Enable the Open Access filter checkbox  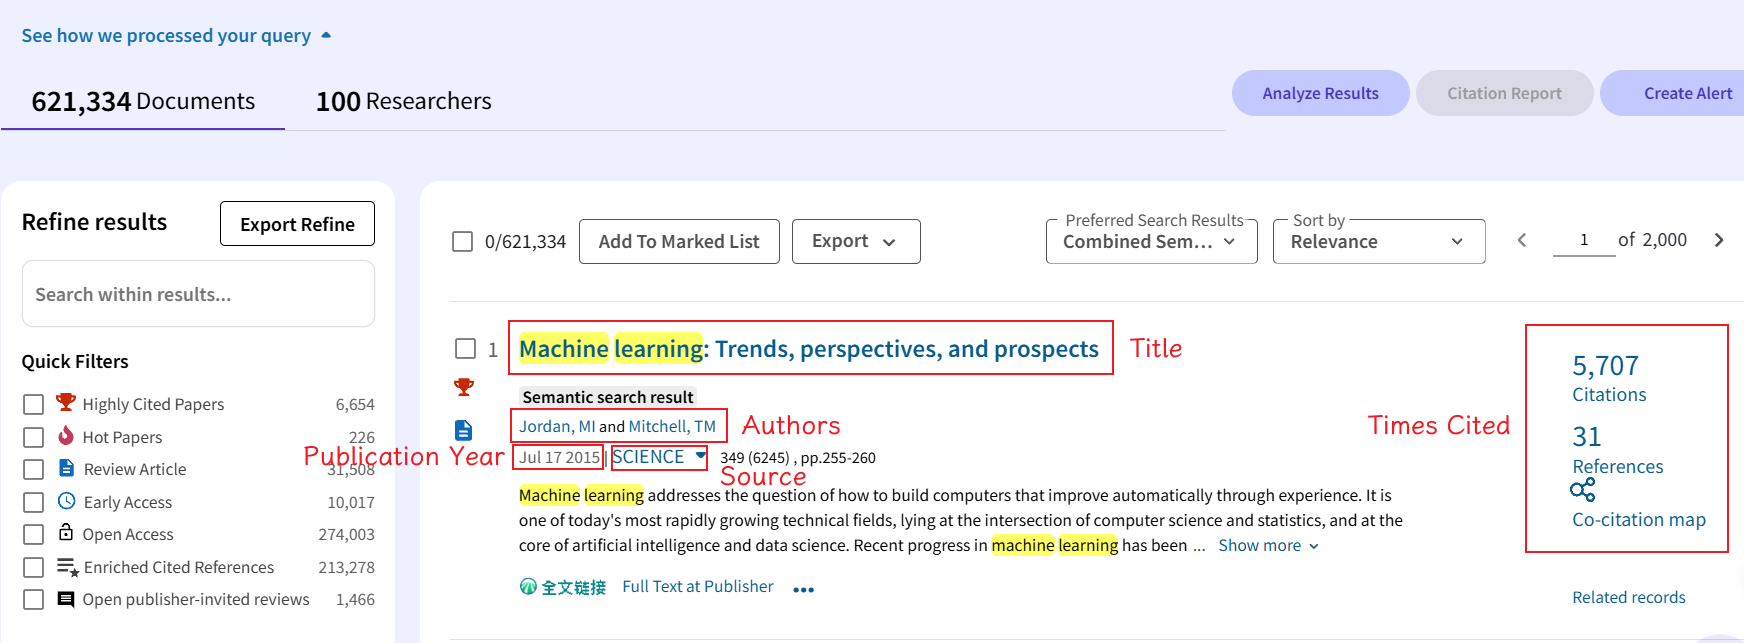(x=34, y=535)
